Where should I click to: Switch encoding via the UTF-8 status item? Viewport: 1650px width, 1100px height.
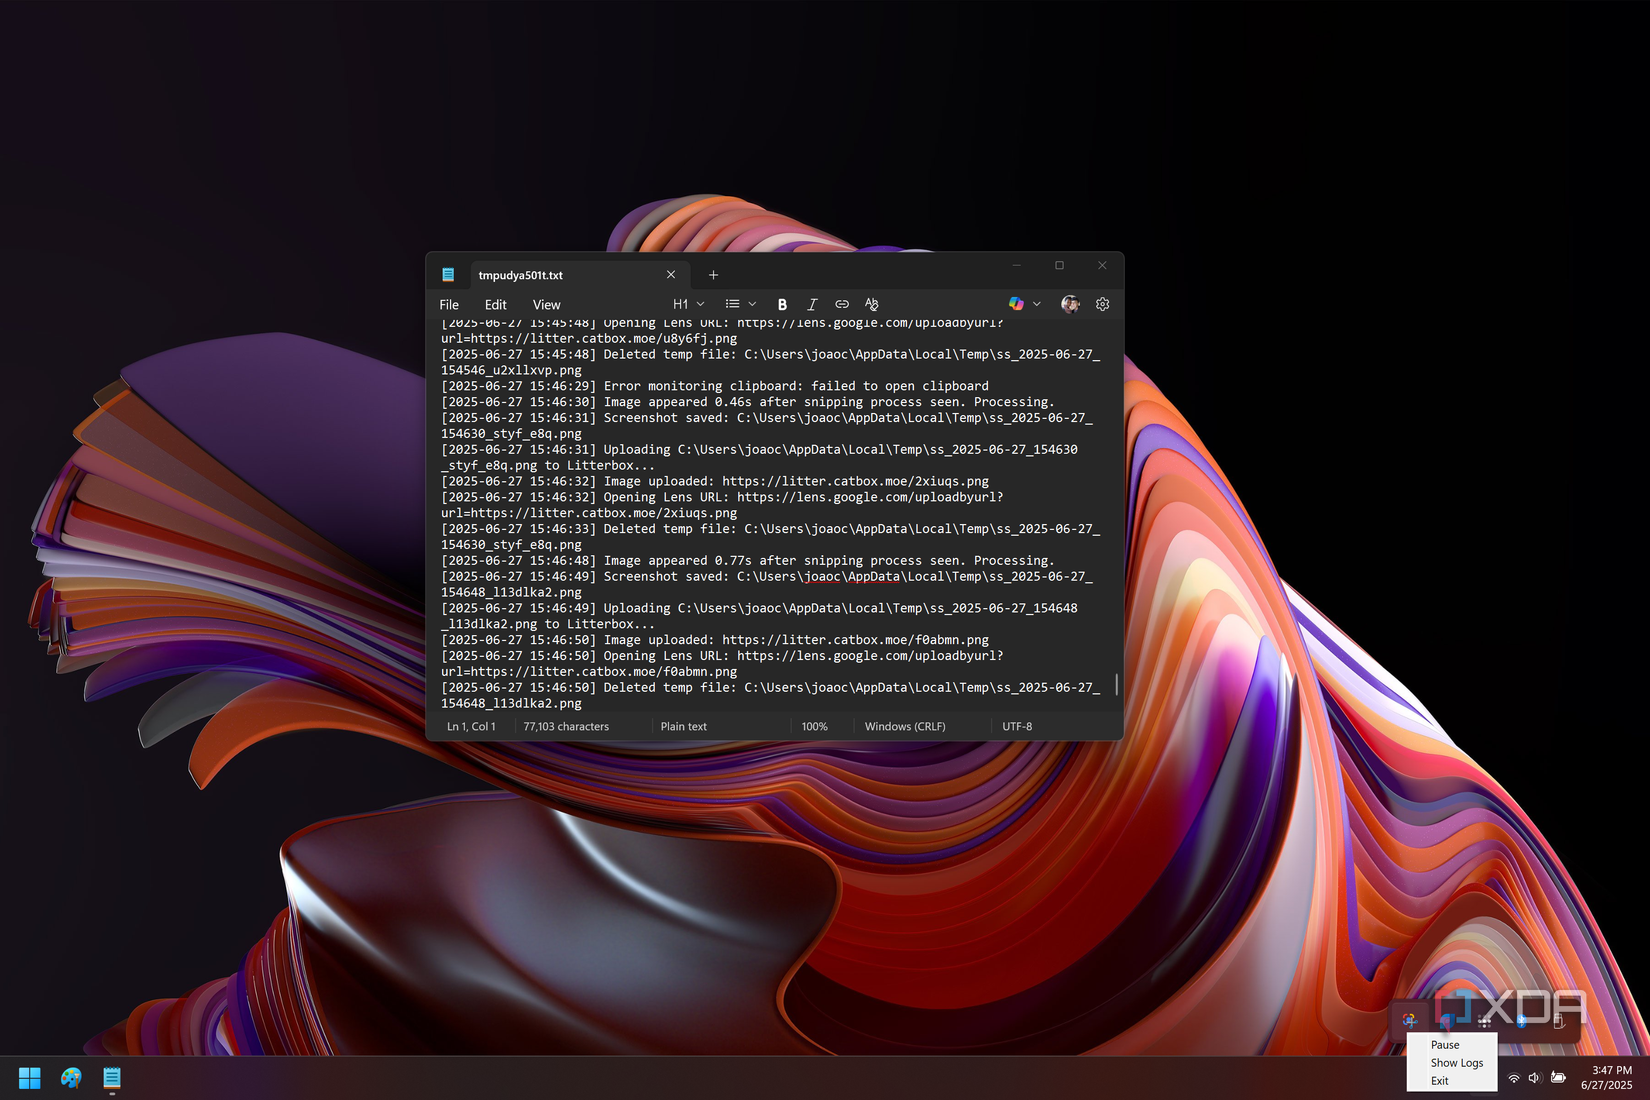(x=1017, y=726)
